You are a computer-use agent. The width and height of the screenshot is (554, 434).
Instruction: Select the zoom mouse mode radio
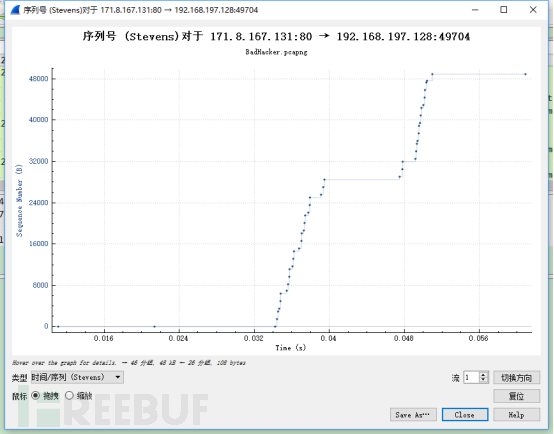(69, 395)
